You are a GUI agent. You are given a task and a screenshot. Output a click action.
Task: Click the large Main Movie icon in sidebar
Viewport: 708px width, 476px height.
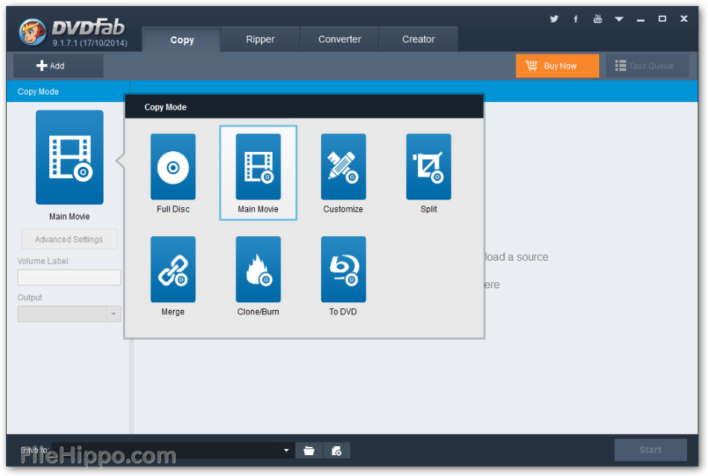tap(70, 157)
